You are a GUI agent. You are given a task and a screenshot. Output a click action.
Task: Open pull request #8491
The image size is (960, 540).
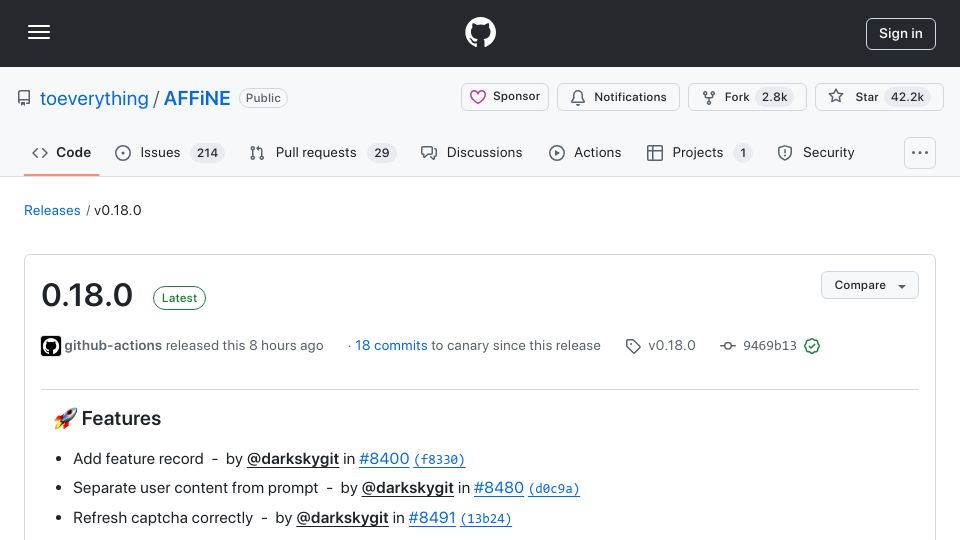[432, 518]
